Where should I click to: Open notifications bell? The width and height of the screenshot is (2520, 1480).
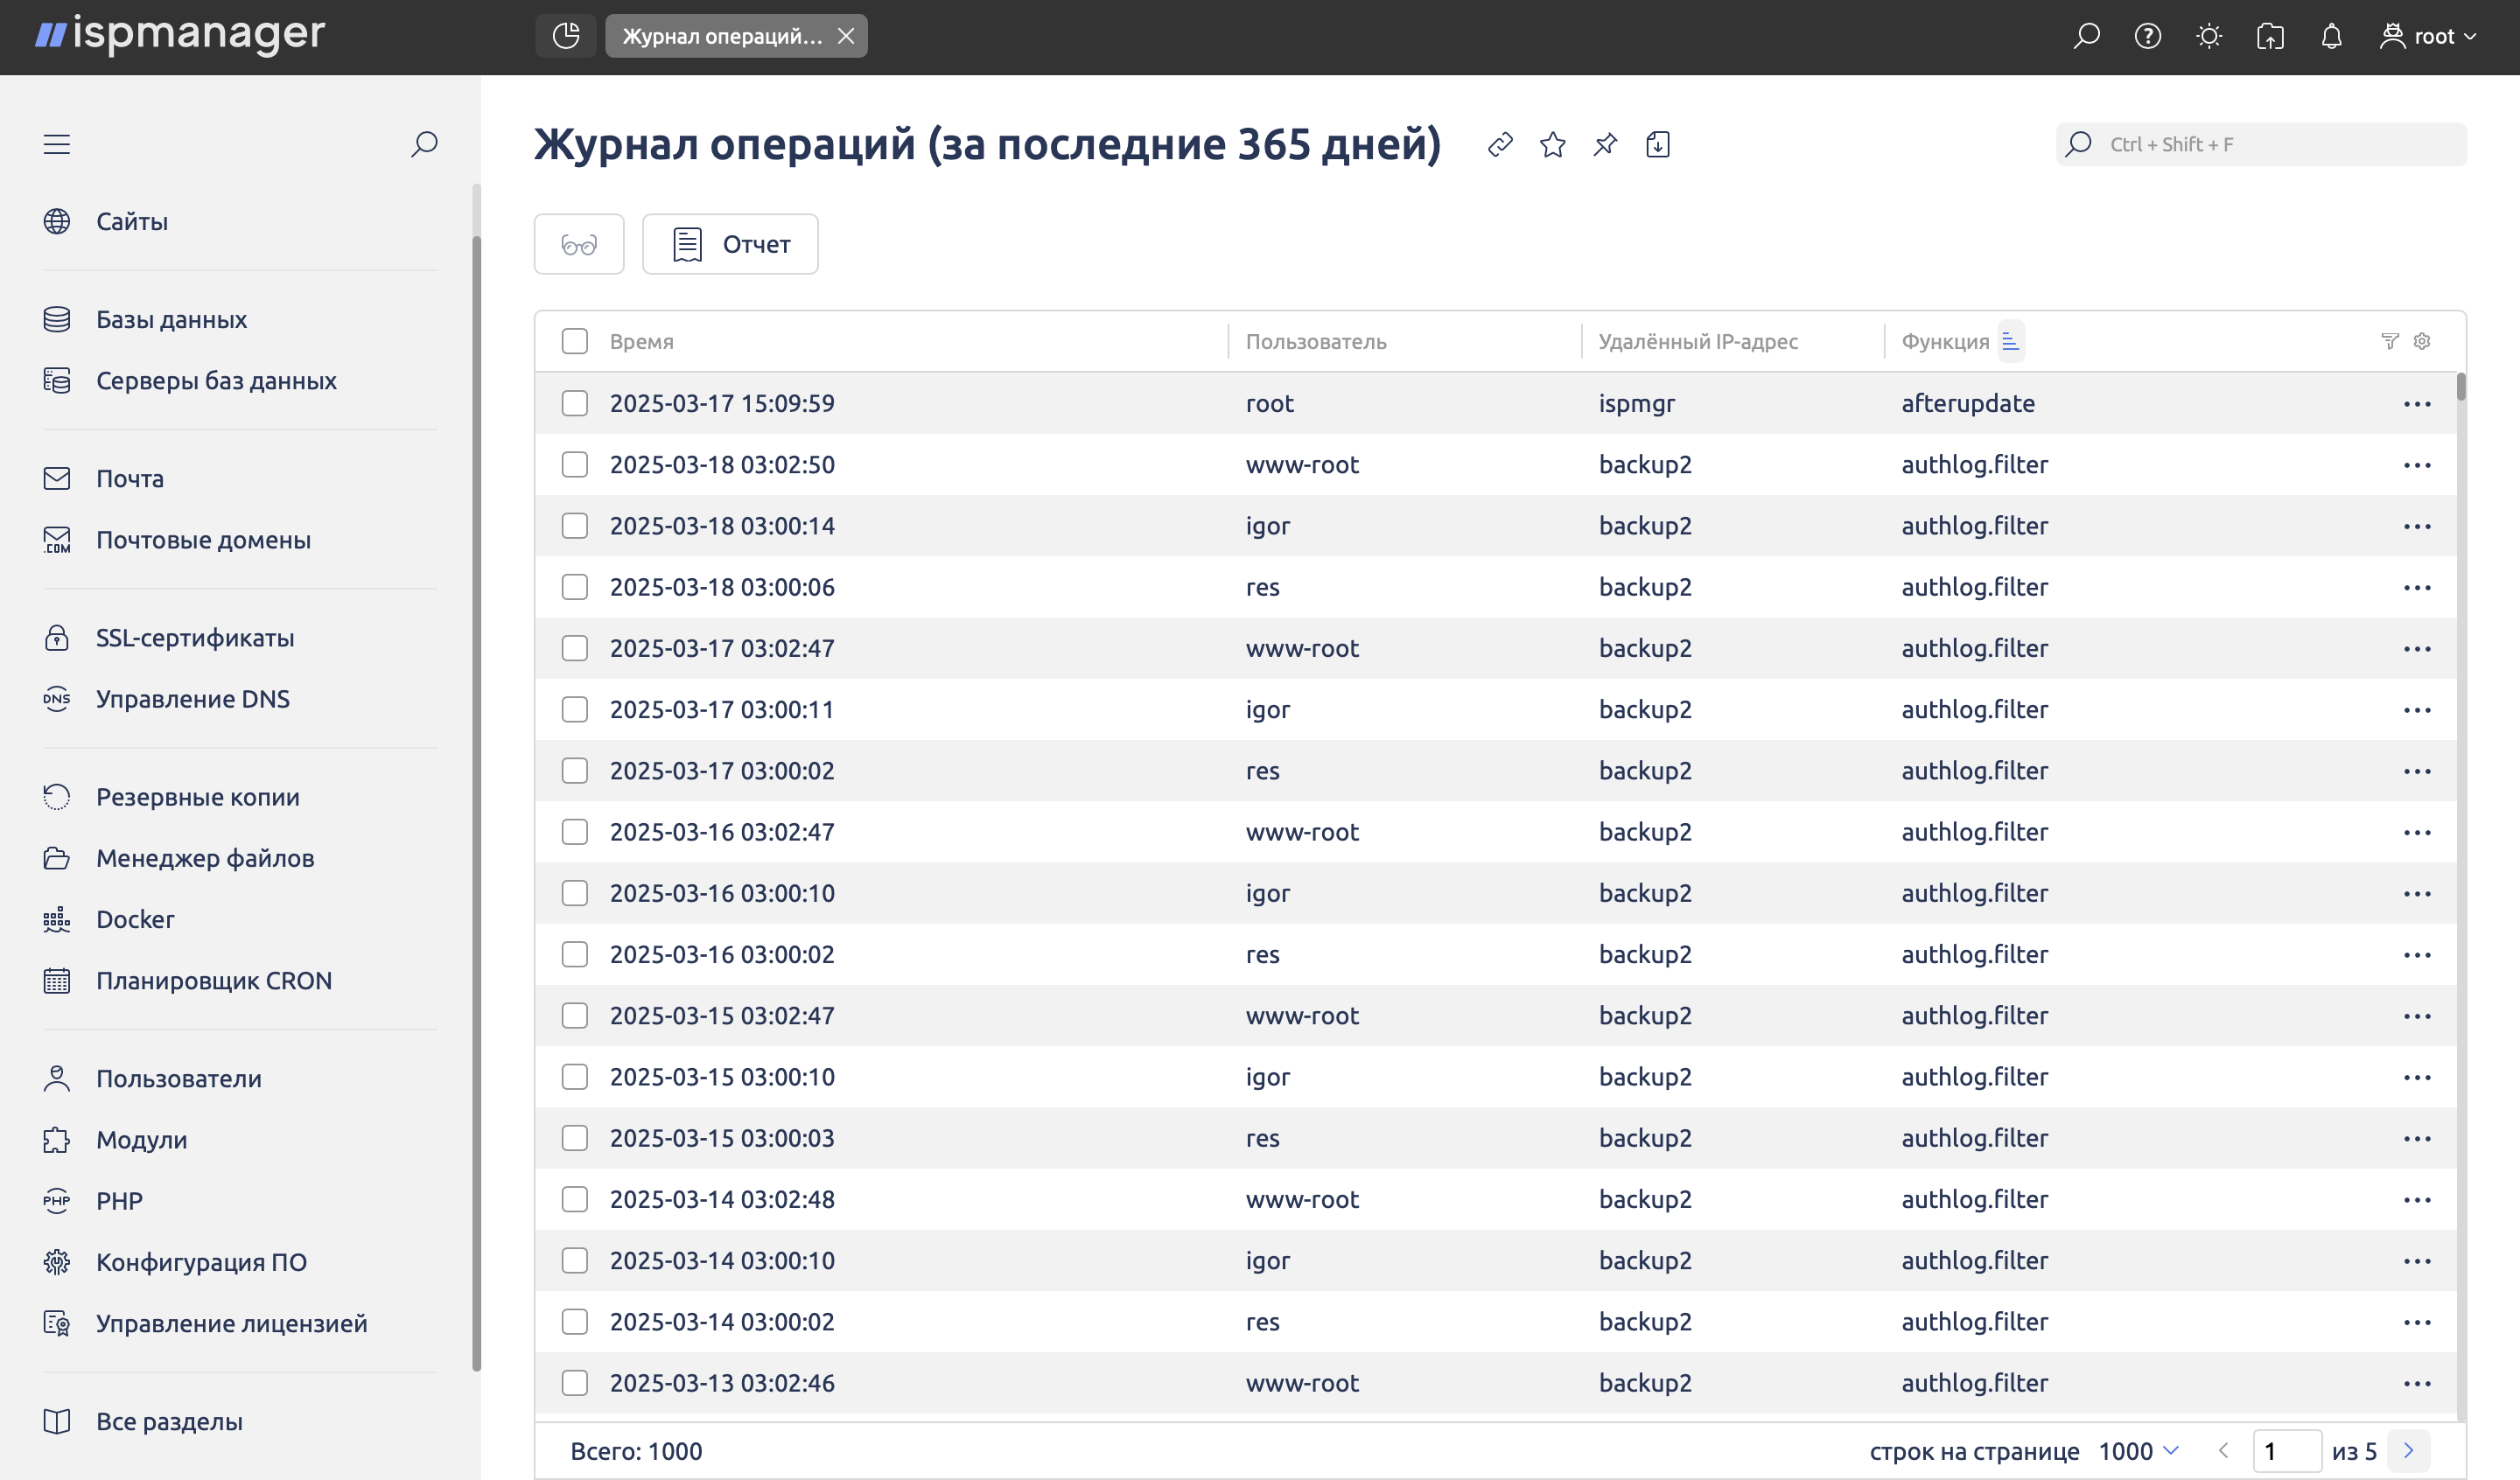click(x=2331, y=36)
